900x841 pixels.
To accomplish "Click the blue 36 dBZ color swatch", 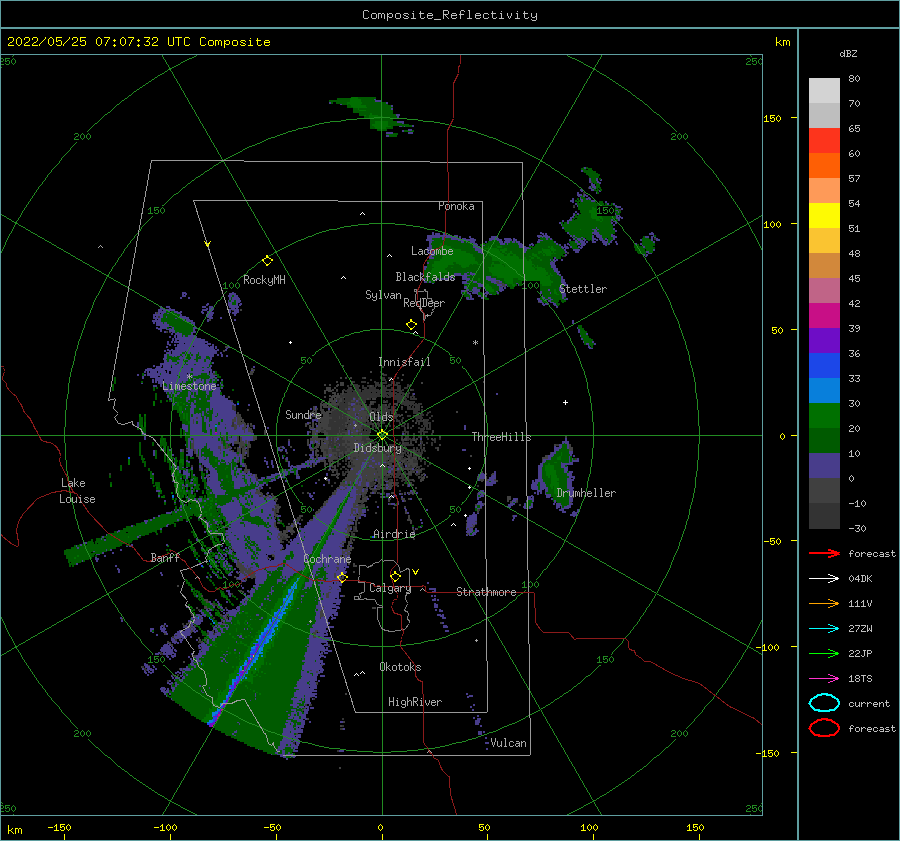I will (x=824, y=366).
